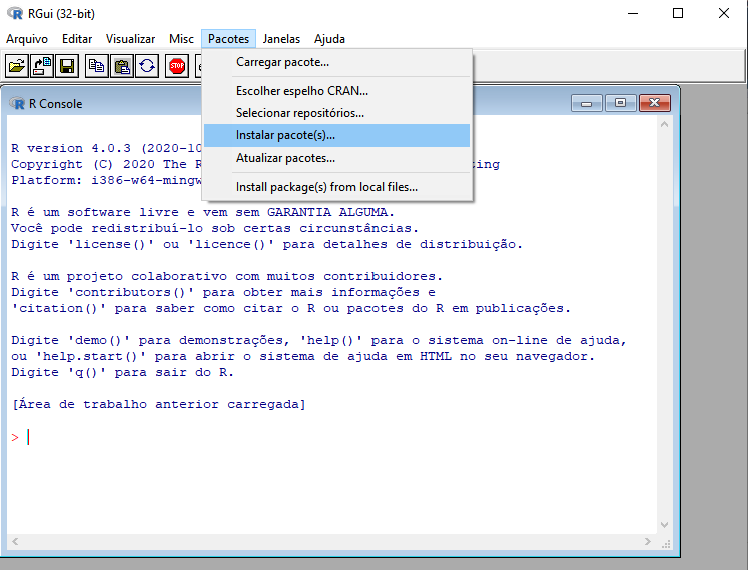Screen dimensions: 748x570
Task: Click the red STOP computation icon
Action: click(x=177, y=66)
